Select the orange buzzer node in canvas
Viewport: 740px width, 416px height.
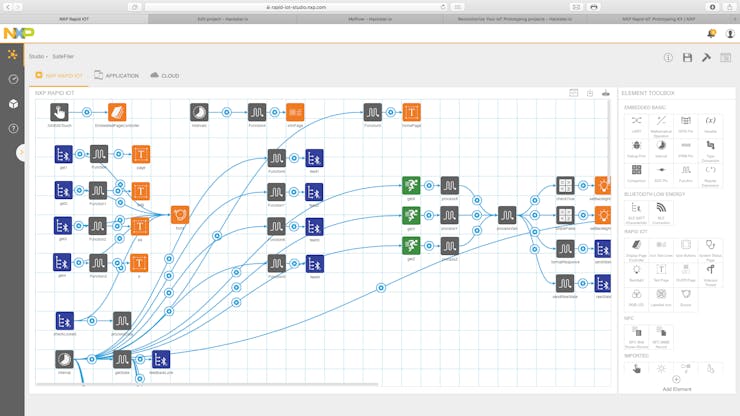(180, 215)
